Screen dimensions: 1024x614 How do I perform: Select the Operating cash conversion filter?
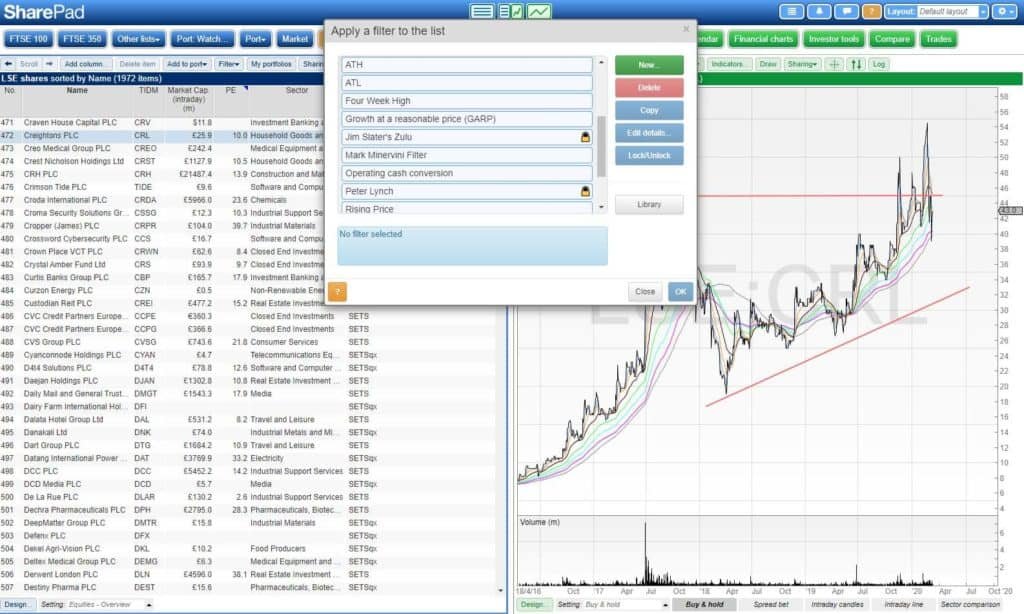coord(467,173)
